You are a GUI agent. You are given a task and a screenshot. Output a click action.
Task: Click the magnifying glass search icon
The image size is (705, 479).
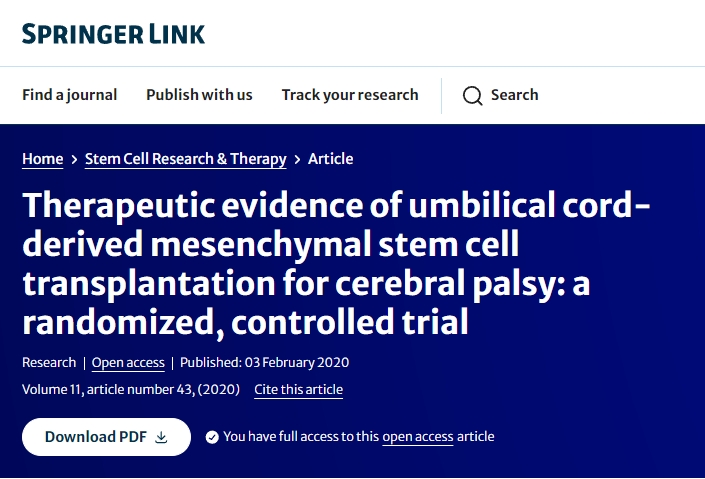point(472,96)
